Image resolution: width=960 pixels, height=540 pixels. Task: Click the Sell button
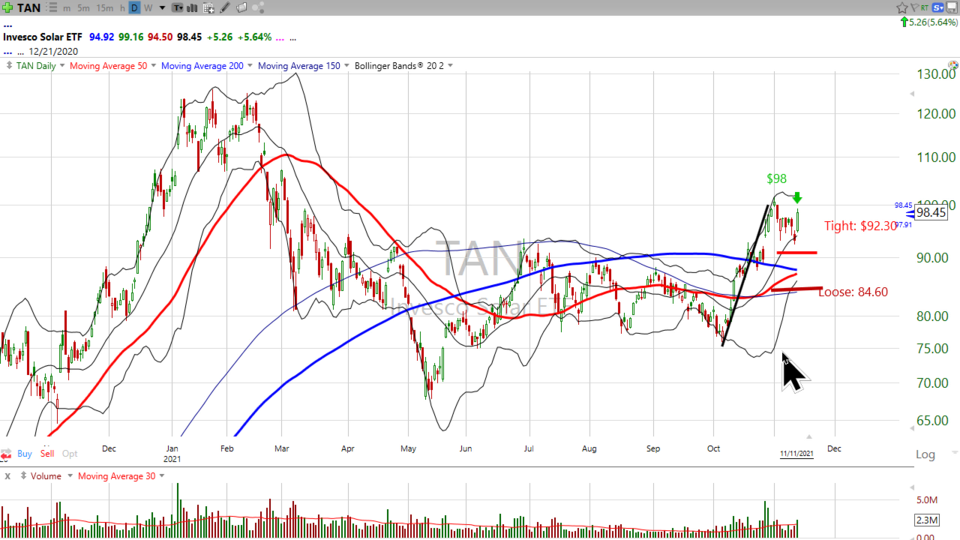(x=47, y=454)
